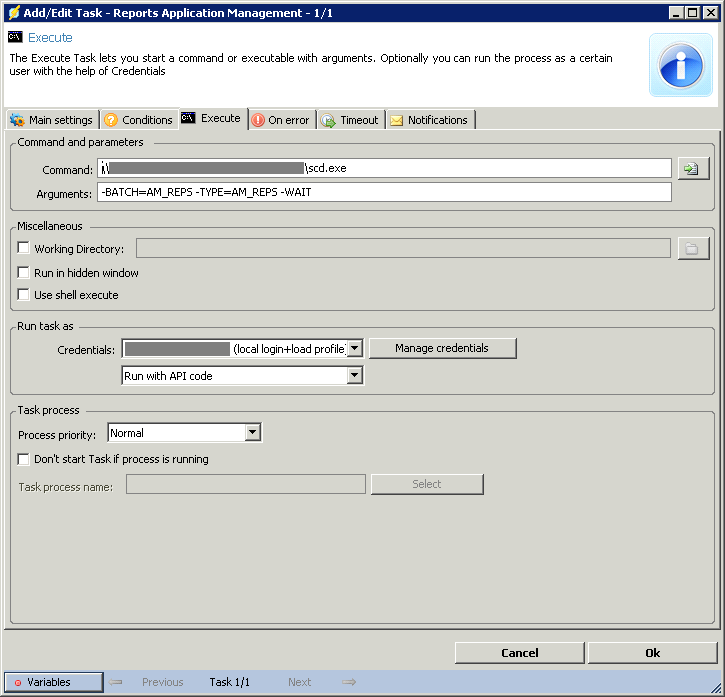Open the Process priority dropdown
Viewport: 725px width, 697px height.
click(x=253, y=433)
